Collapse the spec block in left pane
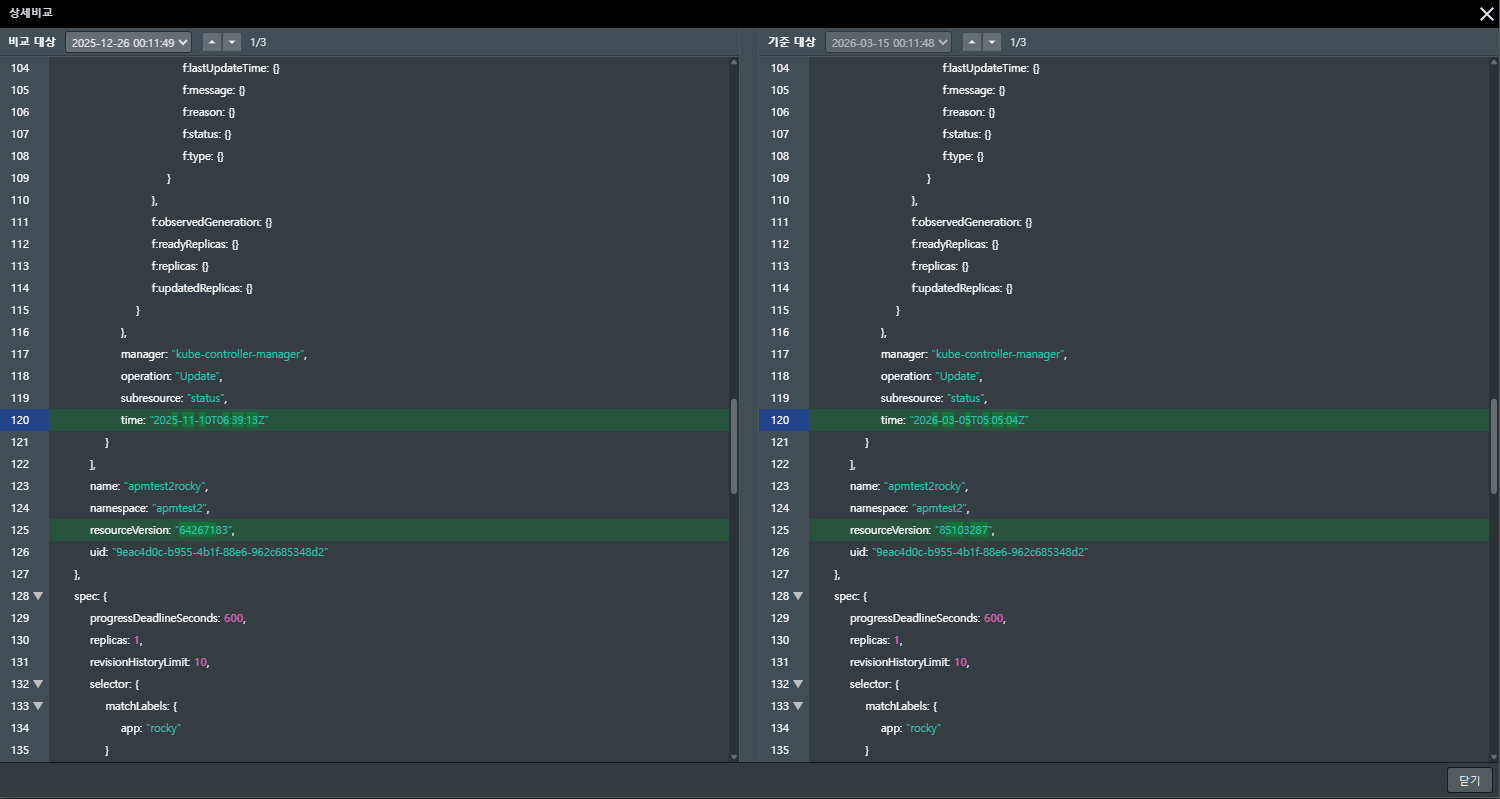Image resolution: width=1500 pixels, height=799 pixels. [x=38, y=596]
